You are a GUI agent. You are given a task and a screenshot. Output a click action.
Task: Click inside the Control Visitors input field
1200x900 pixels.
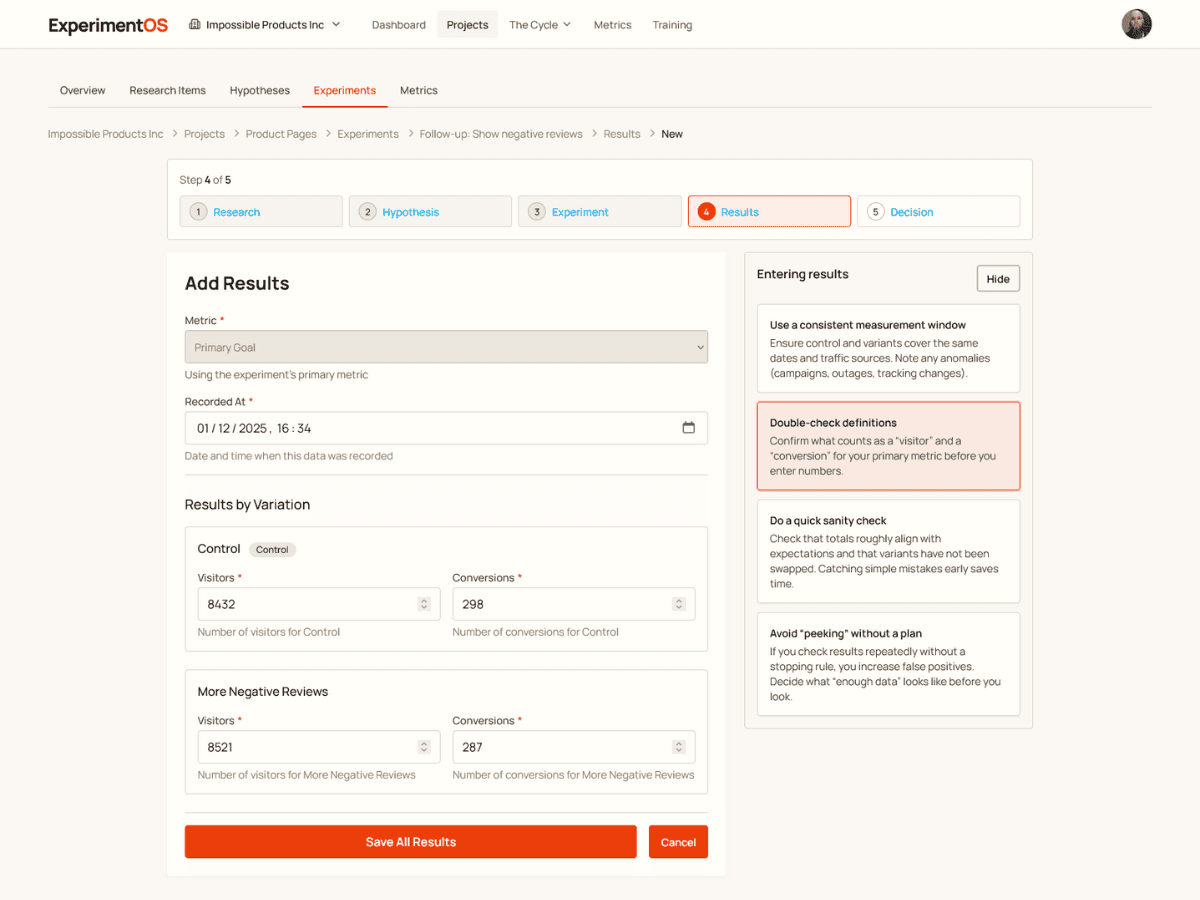click(x=300, y=604)
